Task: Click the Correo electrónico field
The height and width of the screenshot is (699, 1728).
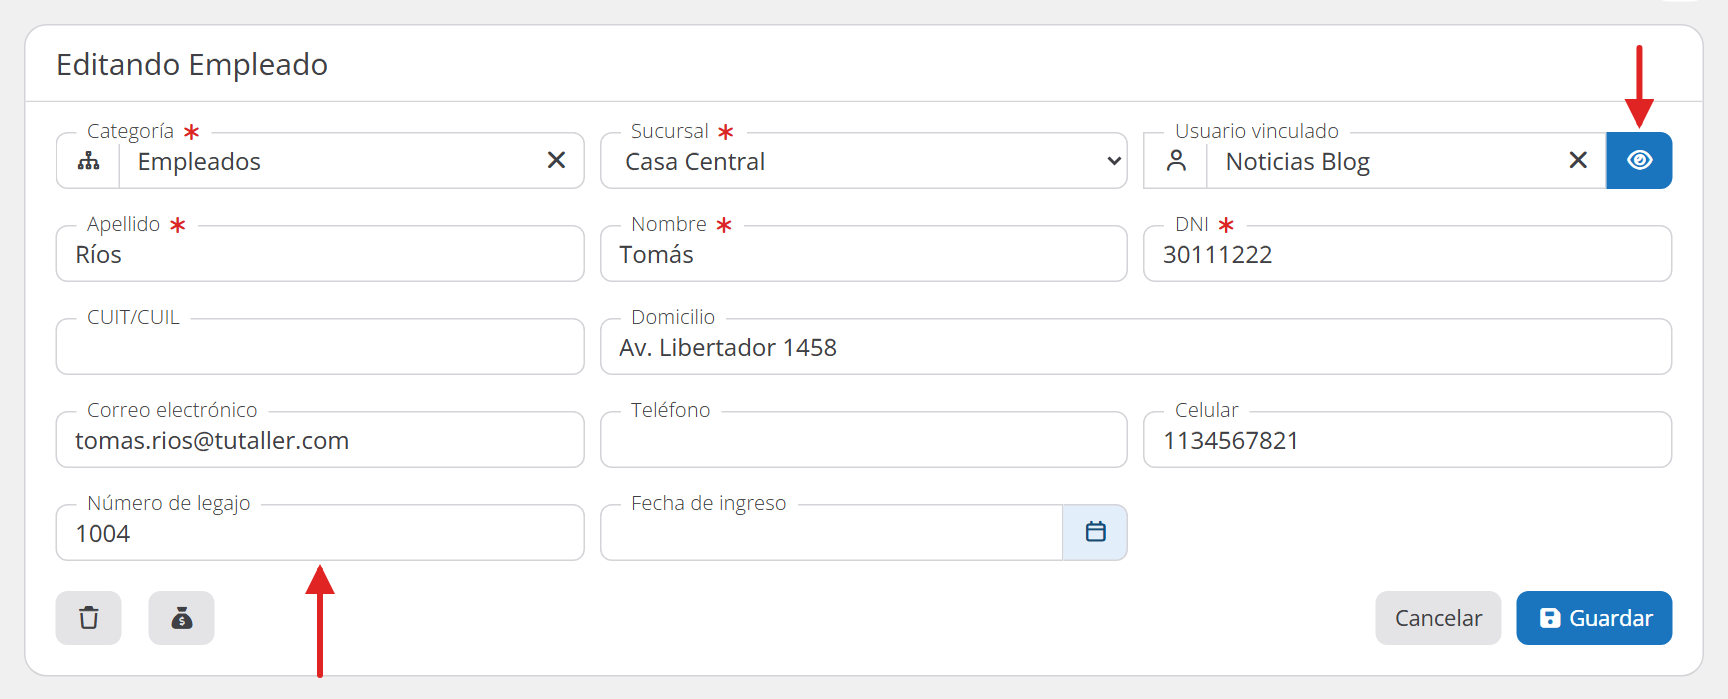Action: coord(320,440)
